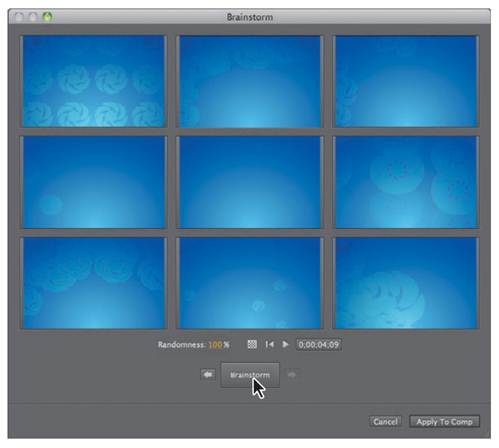Select the top-right variant thumbnail
The width and height of the screenshot is (499, 448).
(406, 81)
